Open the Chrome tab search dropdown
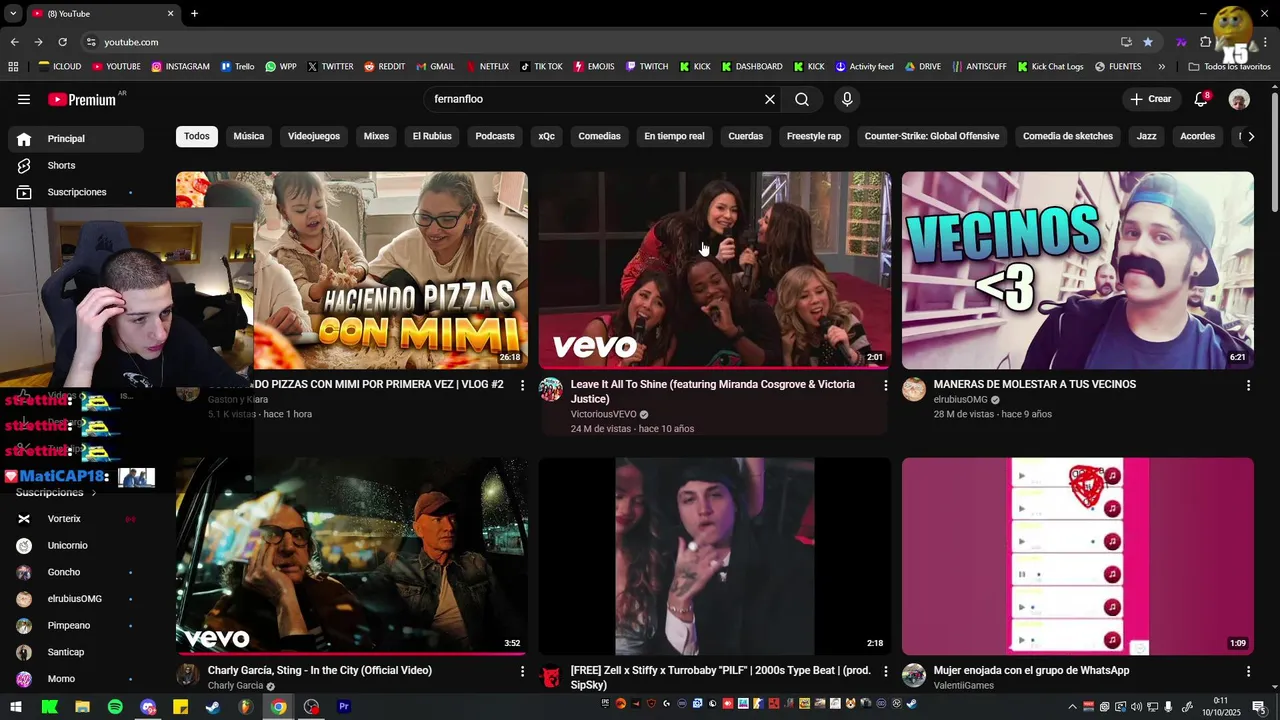The height and width of the screenshot is (720, 1280). pos(13,13)
